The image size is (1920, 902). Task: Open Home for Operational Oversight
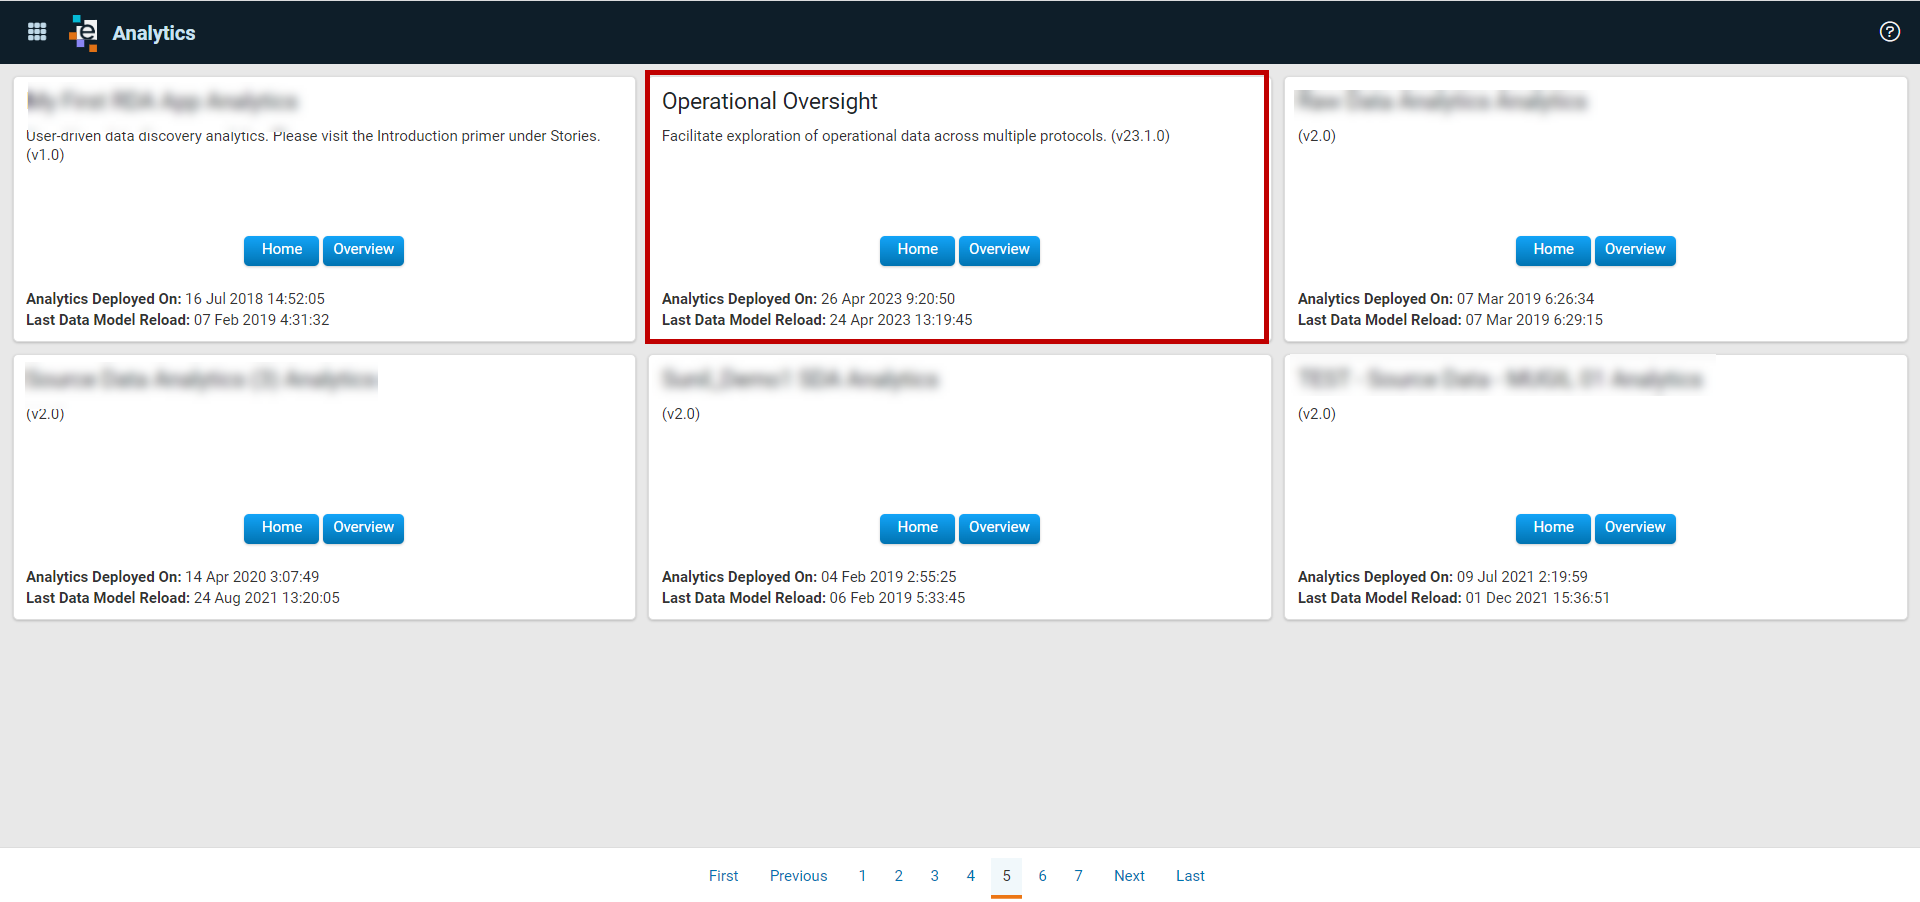(917, 250)
